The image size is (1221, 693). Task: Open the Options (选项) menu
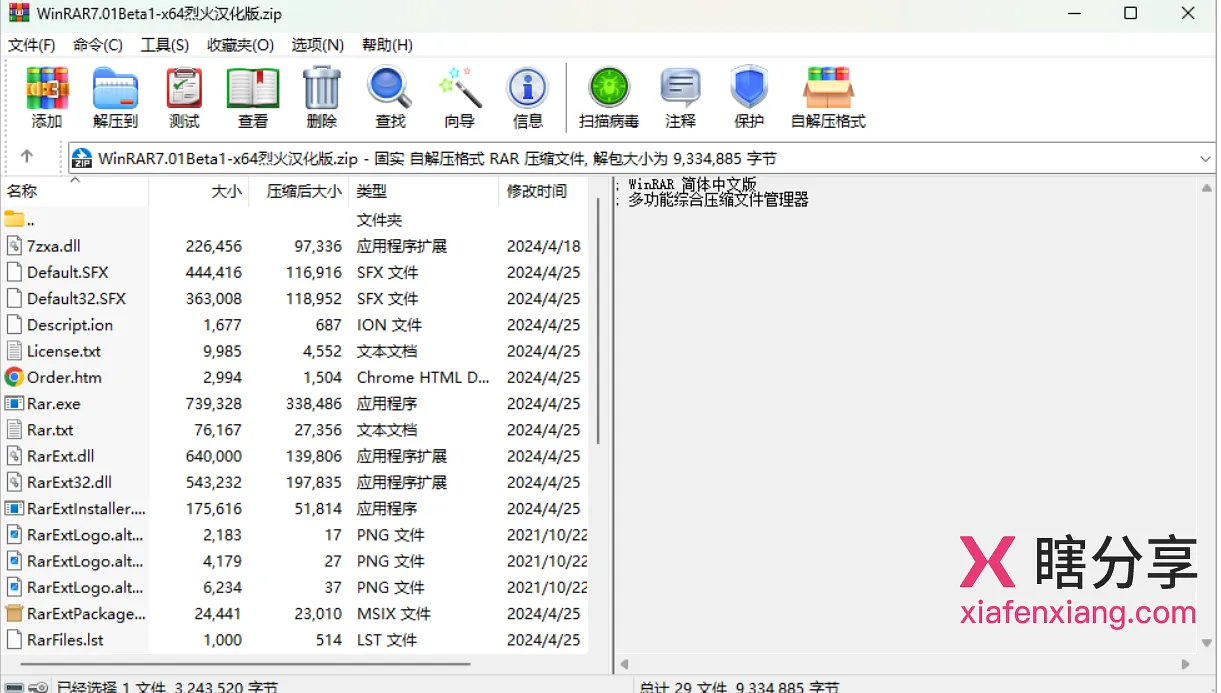point(318,45)
